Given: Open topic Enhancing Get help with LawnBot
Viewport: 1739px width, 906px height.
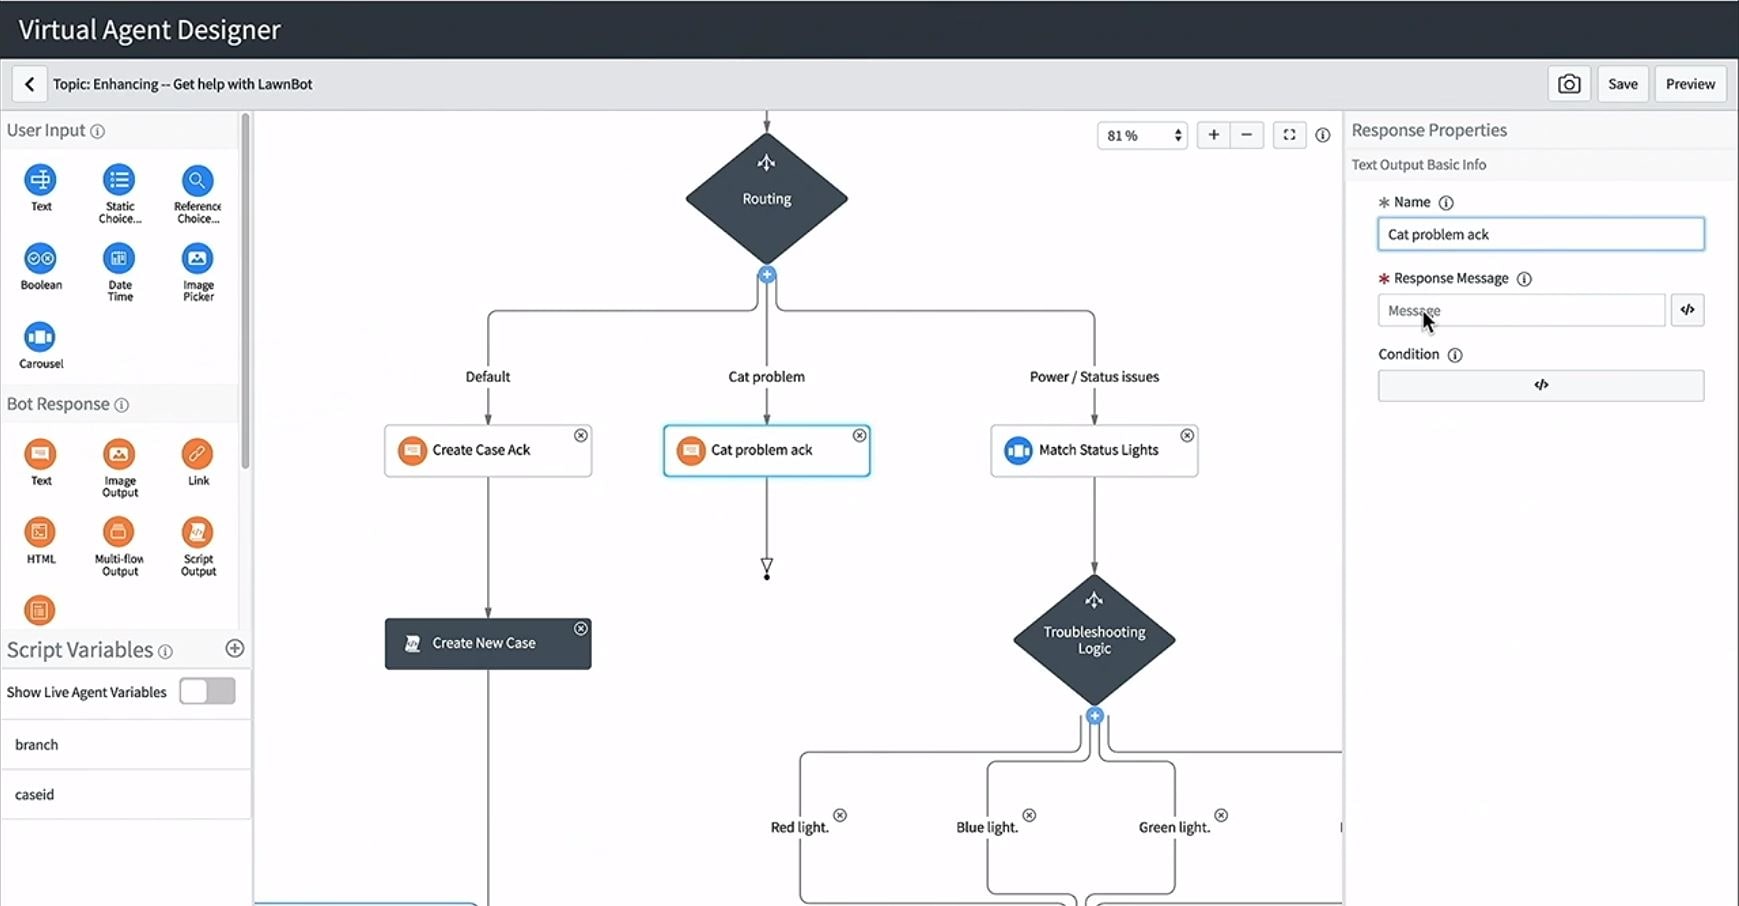Looking at the screenshot, I should click(x=183, y=83).
